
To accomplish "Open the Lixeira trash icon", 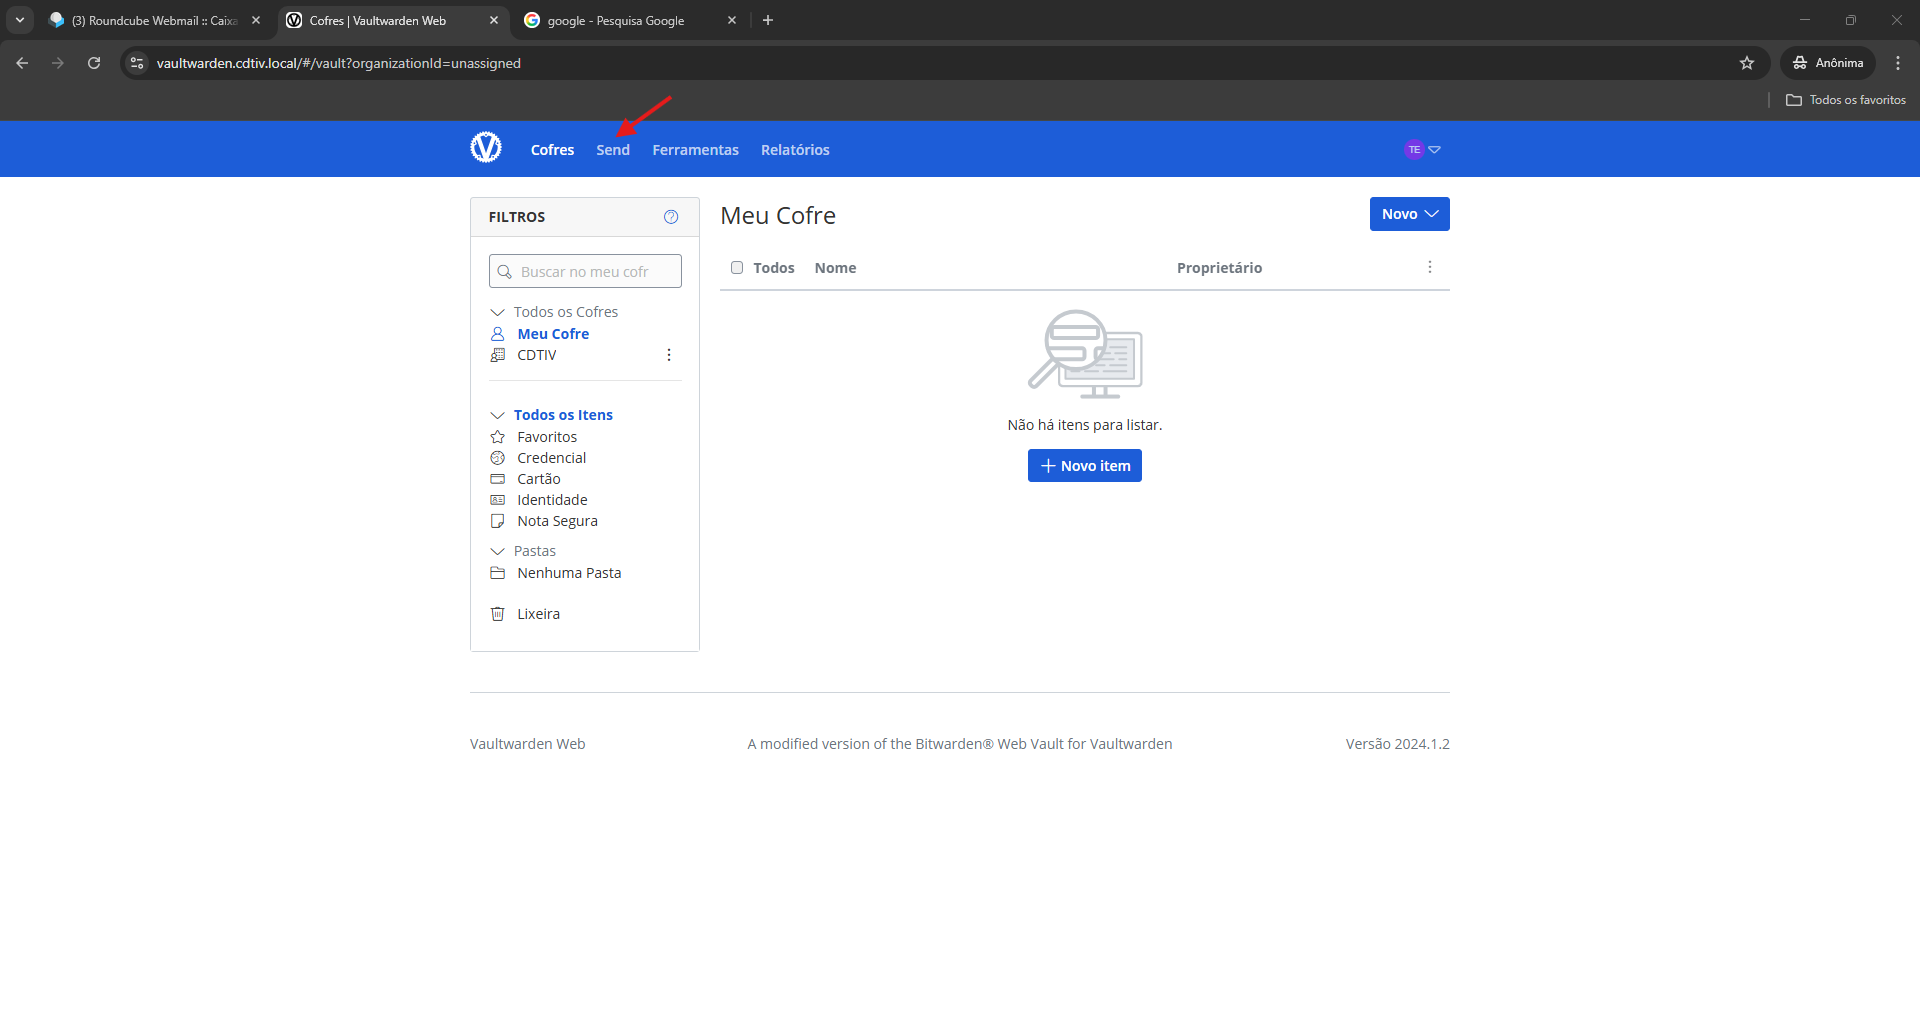I will click(498, 614).
